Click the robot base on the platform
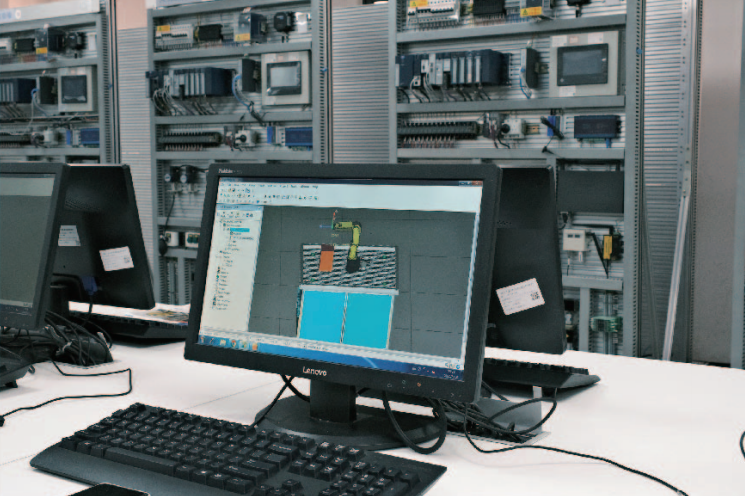The width and height of the screenshot is (745, 496). [353, 266]
